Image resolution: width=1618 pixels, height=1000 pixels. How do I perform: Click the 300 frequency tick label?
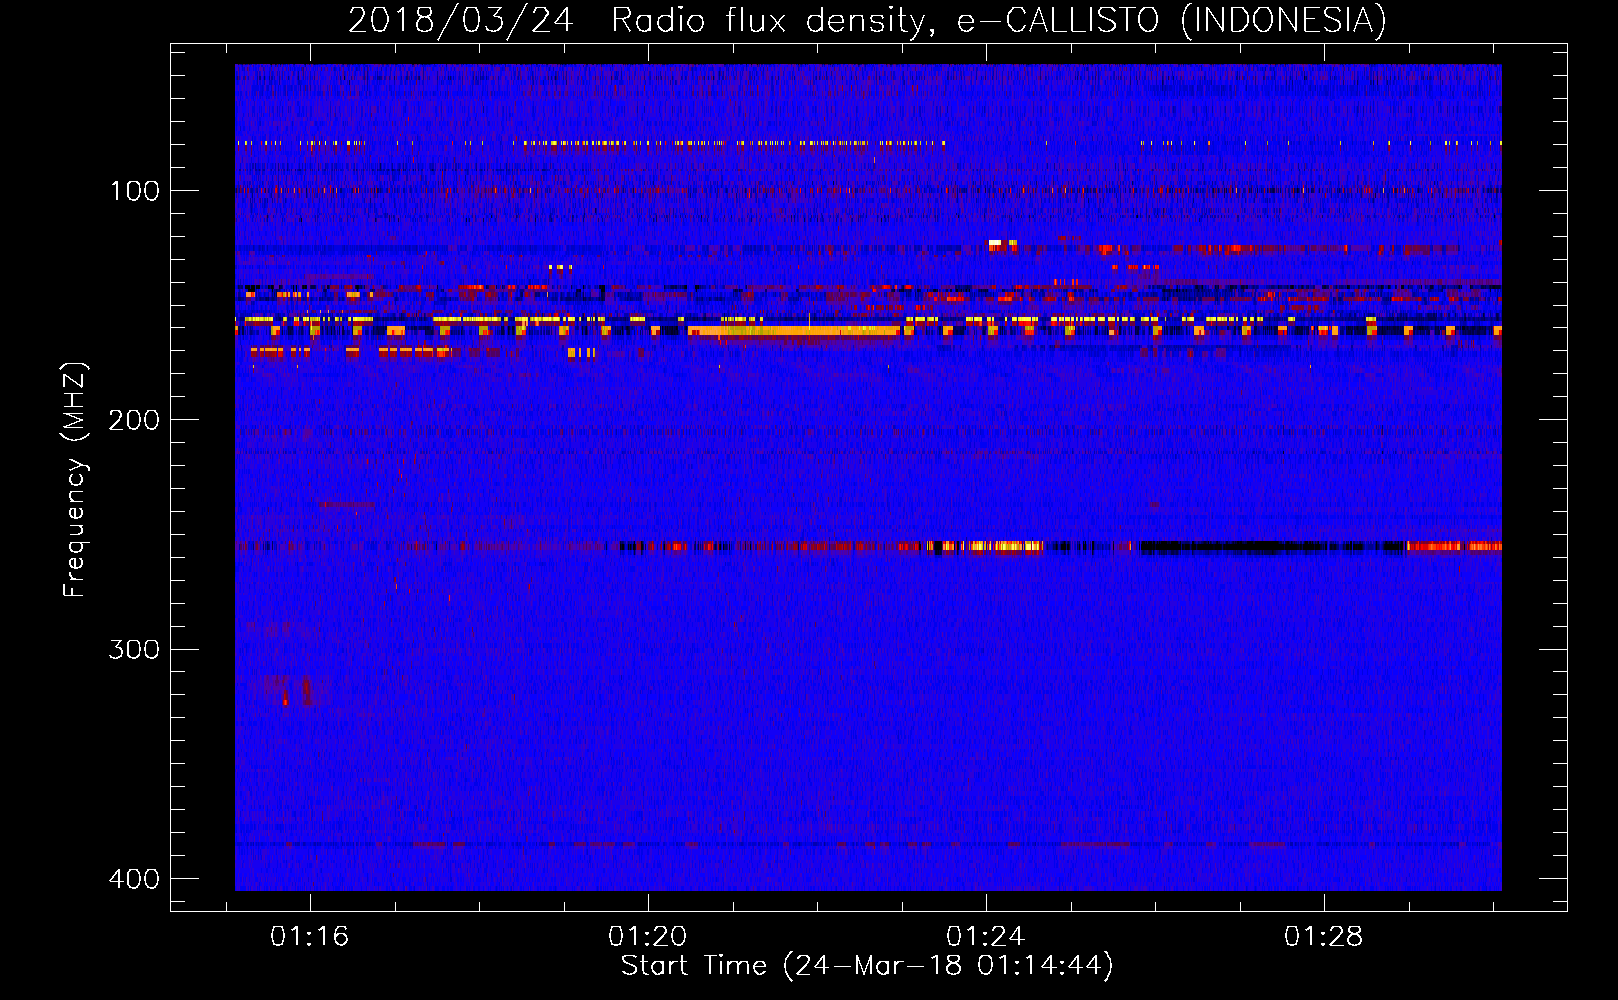[134, 650]
